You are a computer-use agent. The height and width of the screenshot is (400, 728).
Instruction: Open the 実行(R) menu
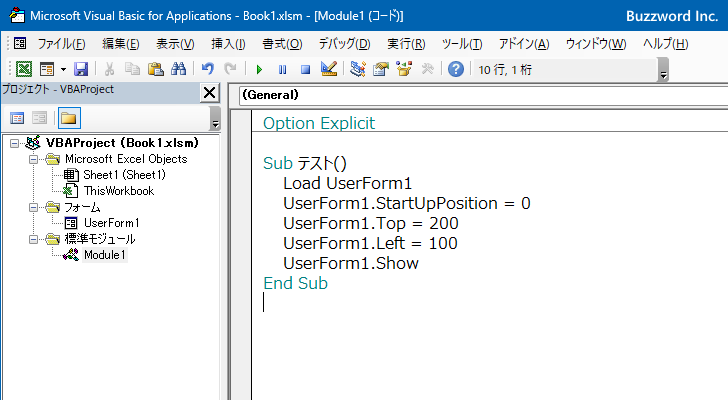[406, 44]
